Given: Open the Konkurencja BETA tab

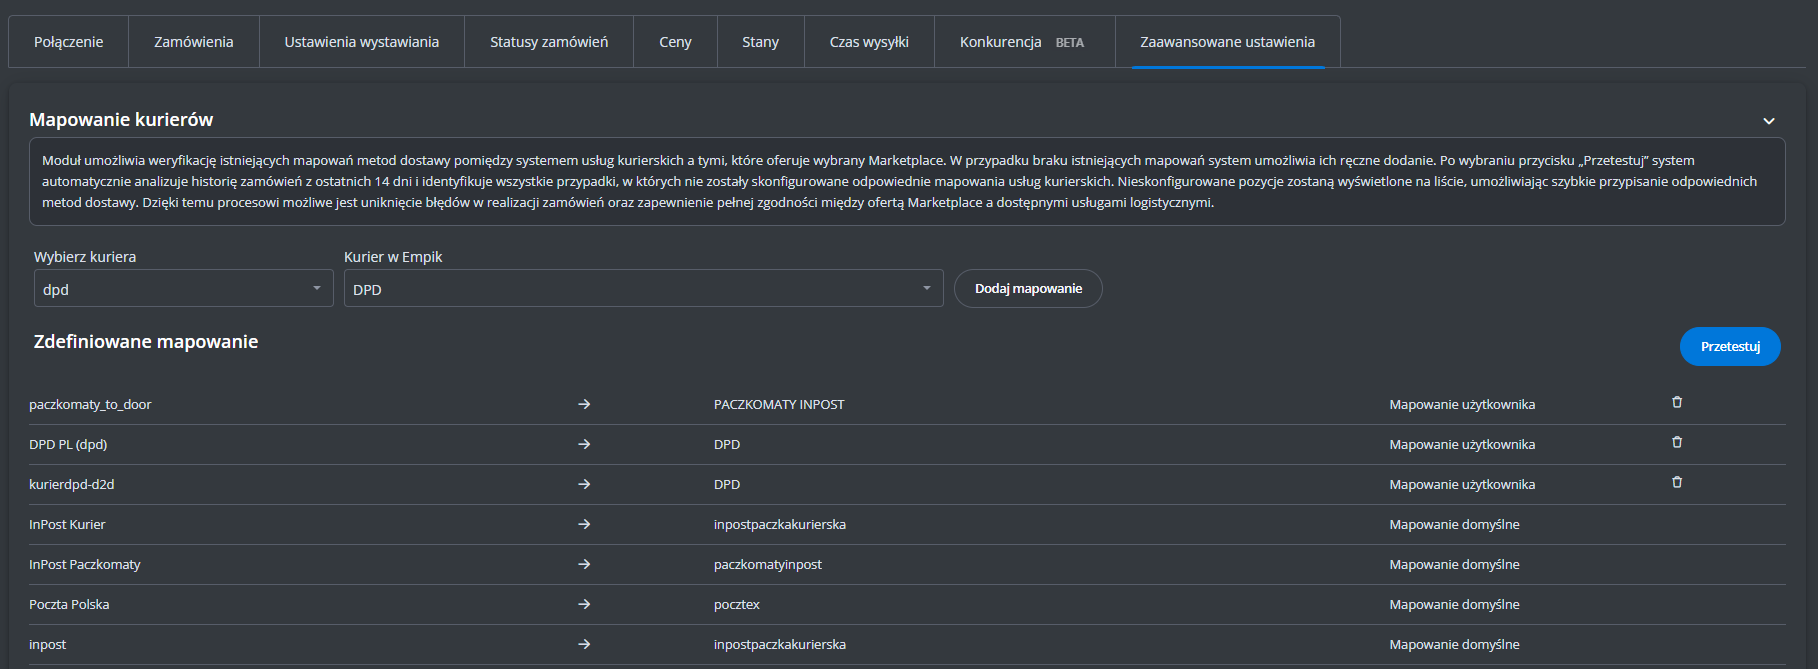Looking at the screenshot, I should click(1022, 42).
